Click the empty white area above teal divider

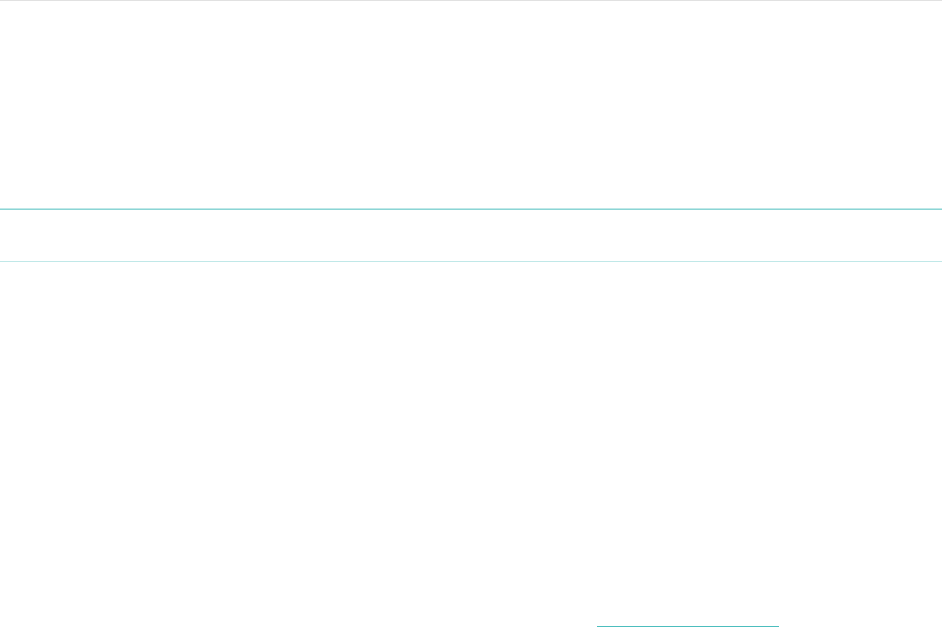471,104
